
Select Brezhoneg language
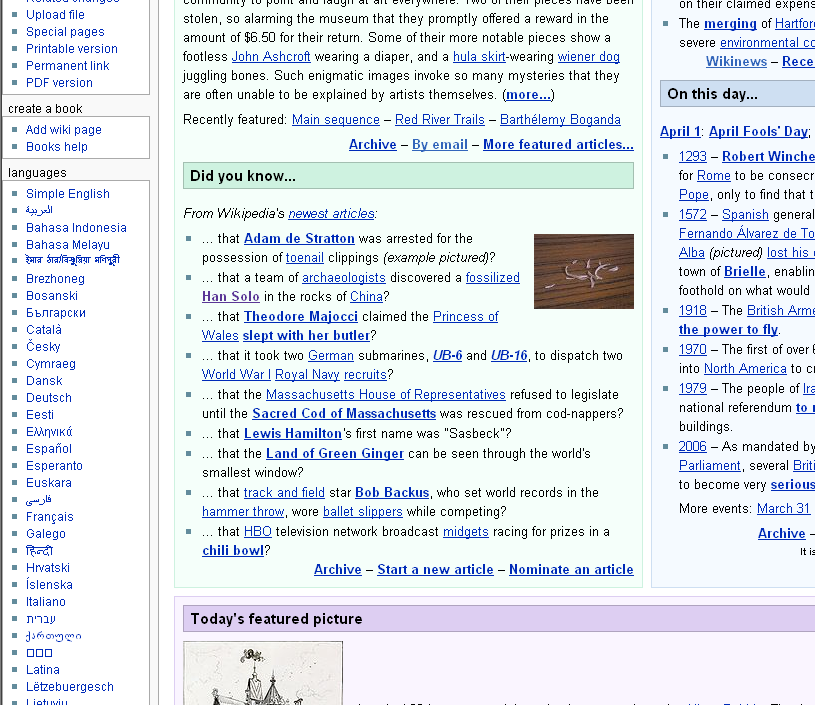(55, 279)
